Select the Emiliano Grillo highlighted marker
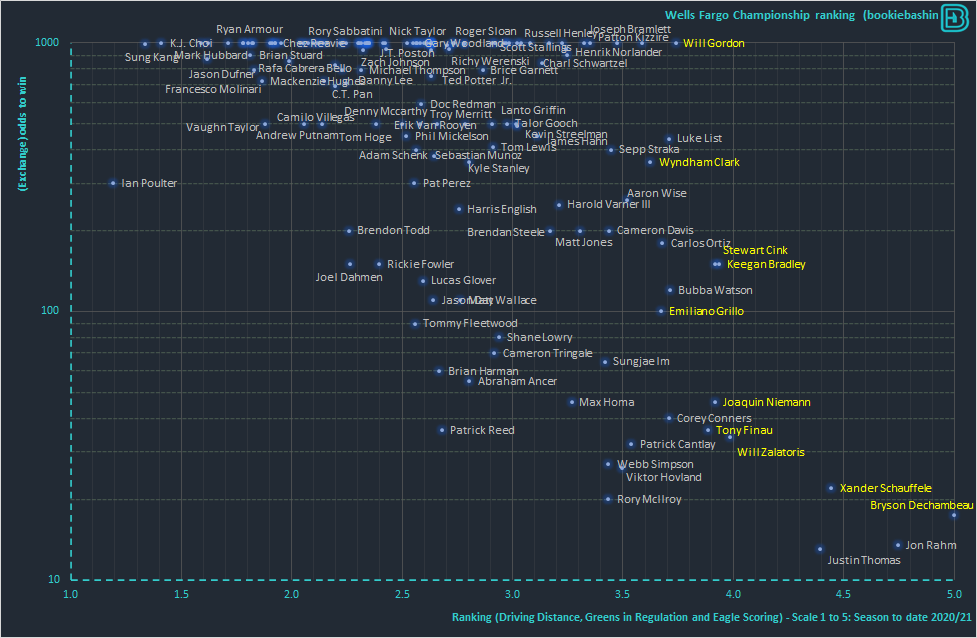 [661, 311]
